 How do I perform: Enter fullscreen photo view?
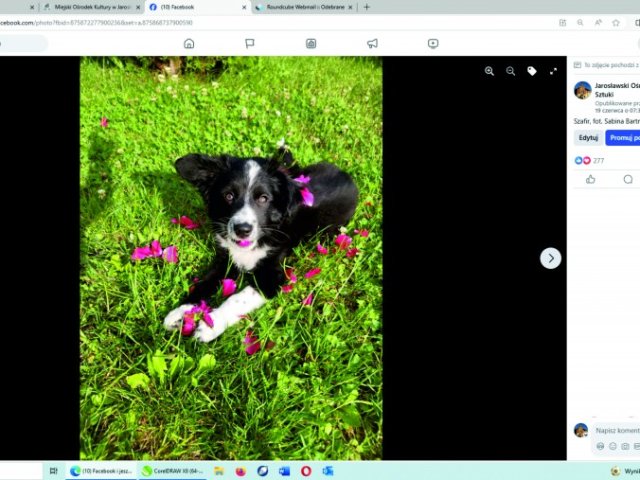[x=553, y=71]
